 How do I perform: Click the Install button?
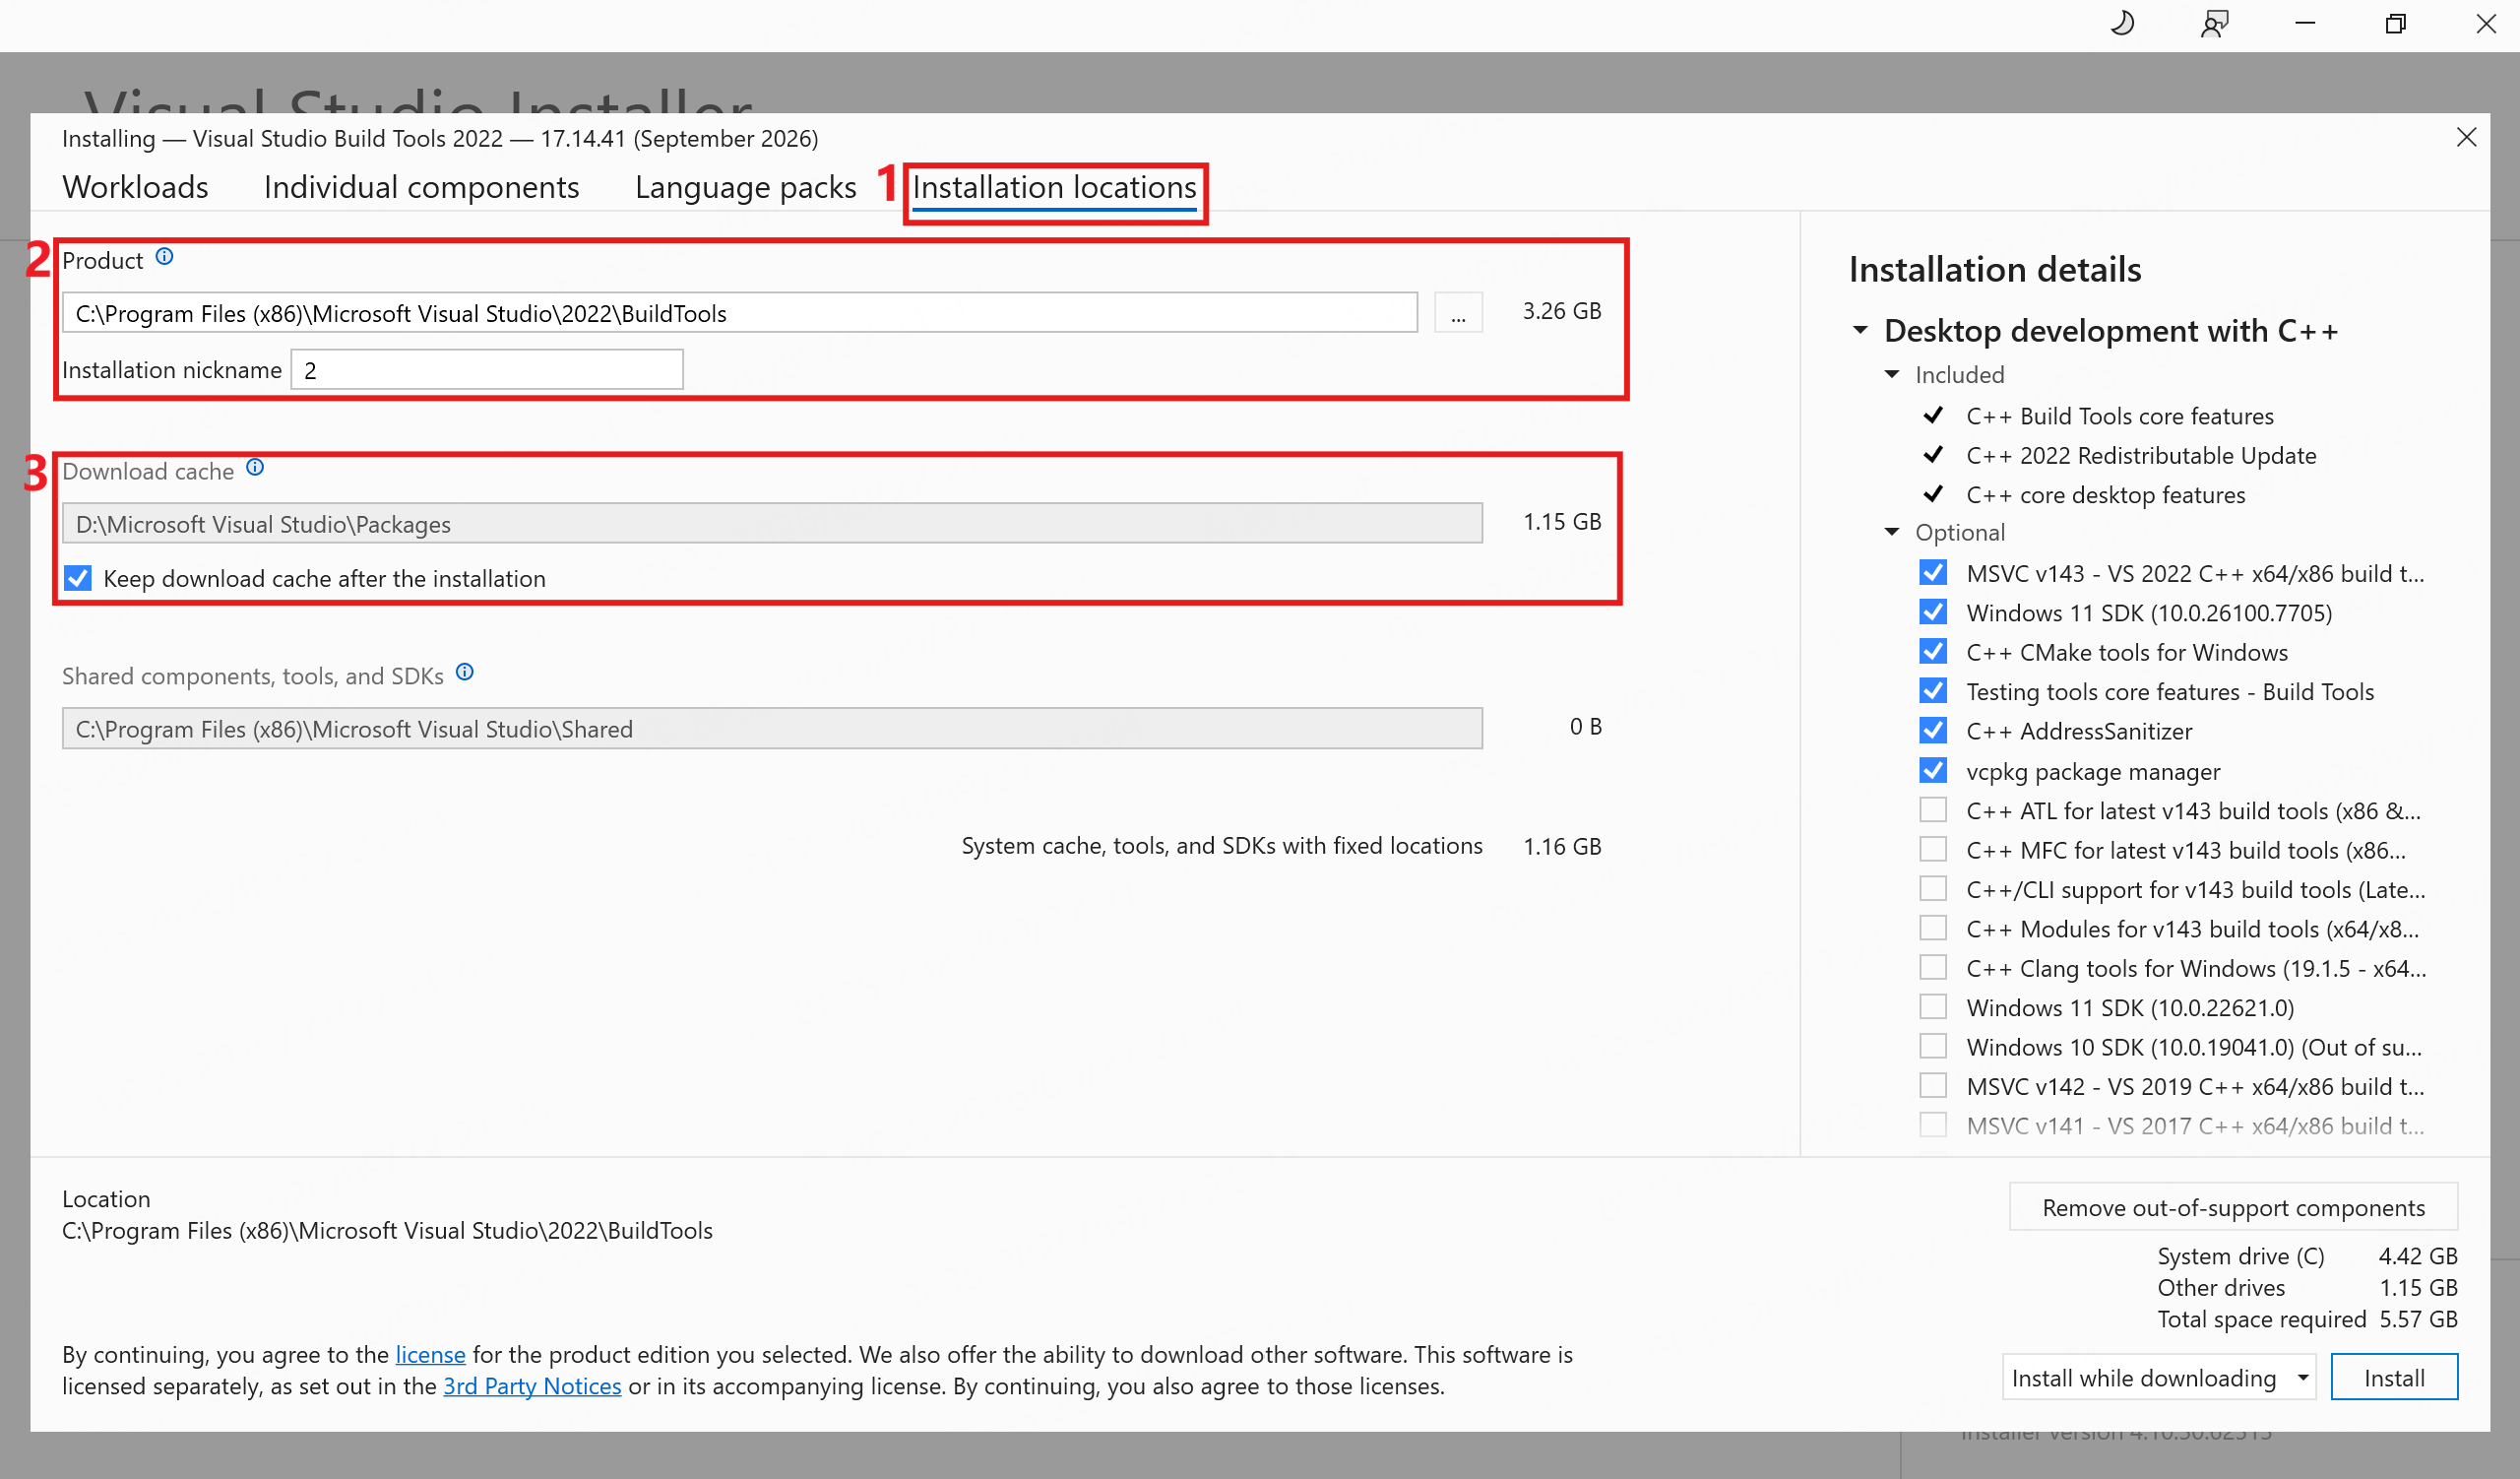coord(2394,1377)
